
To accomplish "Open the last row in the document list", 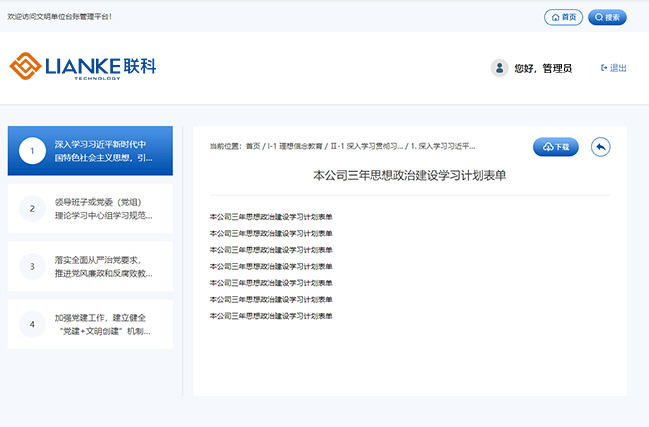I will (271, 315).
